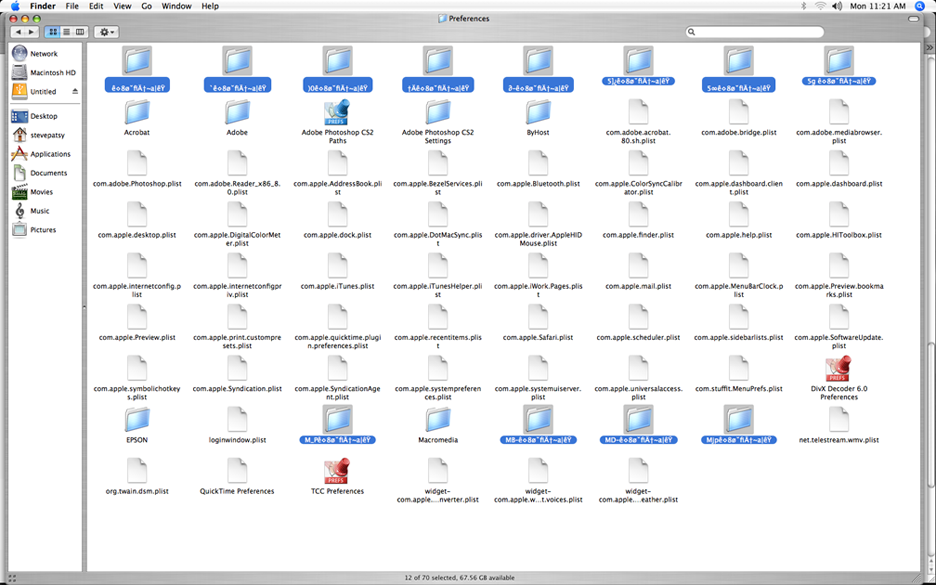Select com.adobe.bridge.plist file
This screenshot has height=585, width=936.
pyautogui.click(x=738, y=113)
